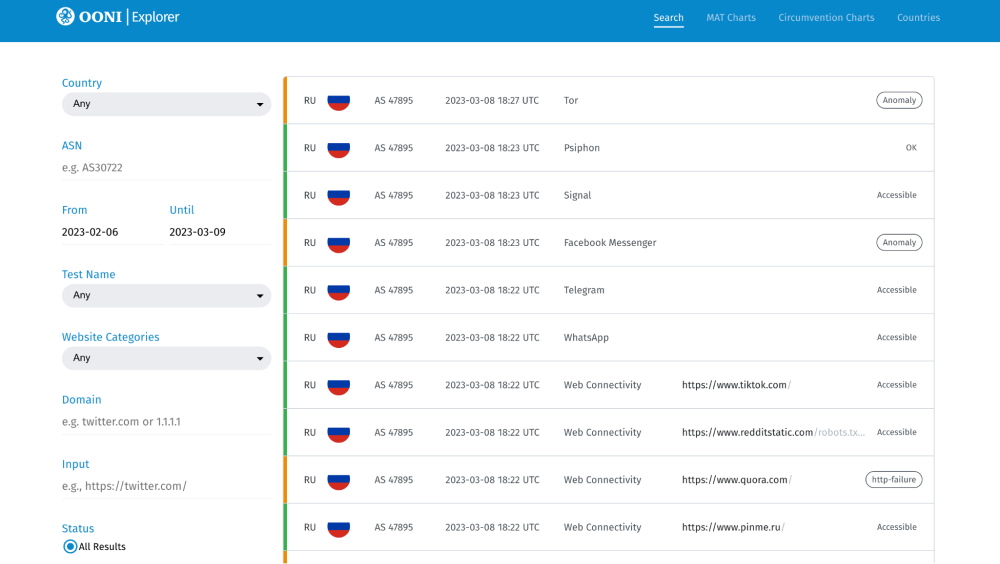Image resolution: width=1000 pixels, height=564 pixels.
Task: Click the http-failure badge on the quora row
Action: pyautogui.click(x=893, y=480)
